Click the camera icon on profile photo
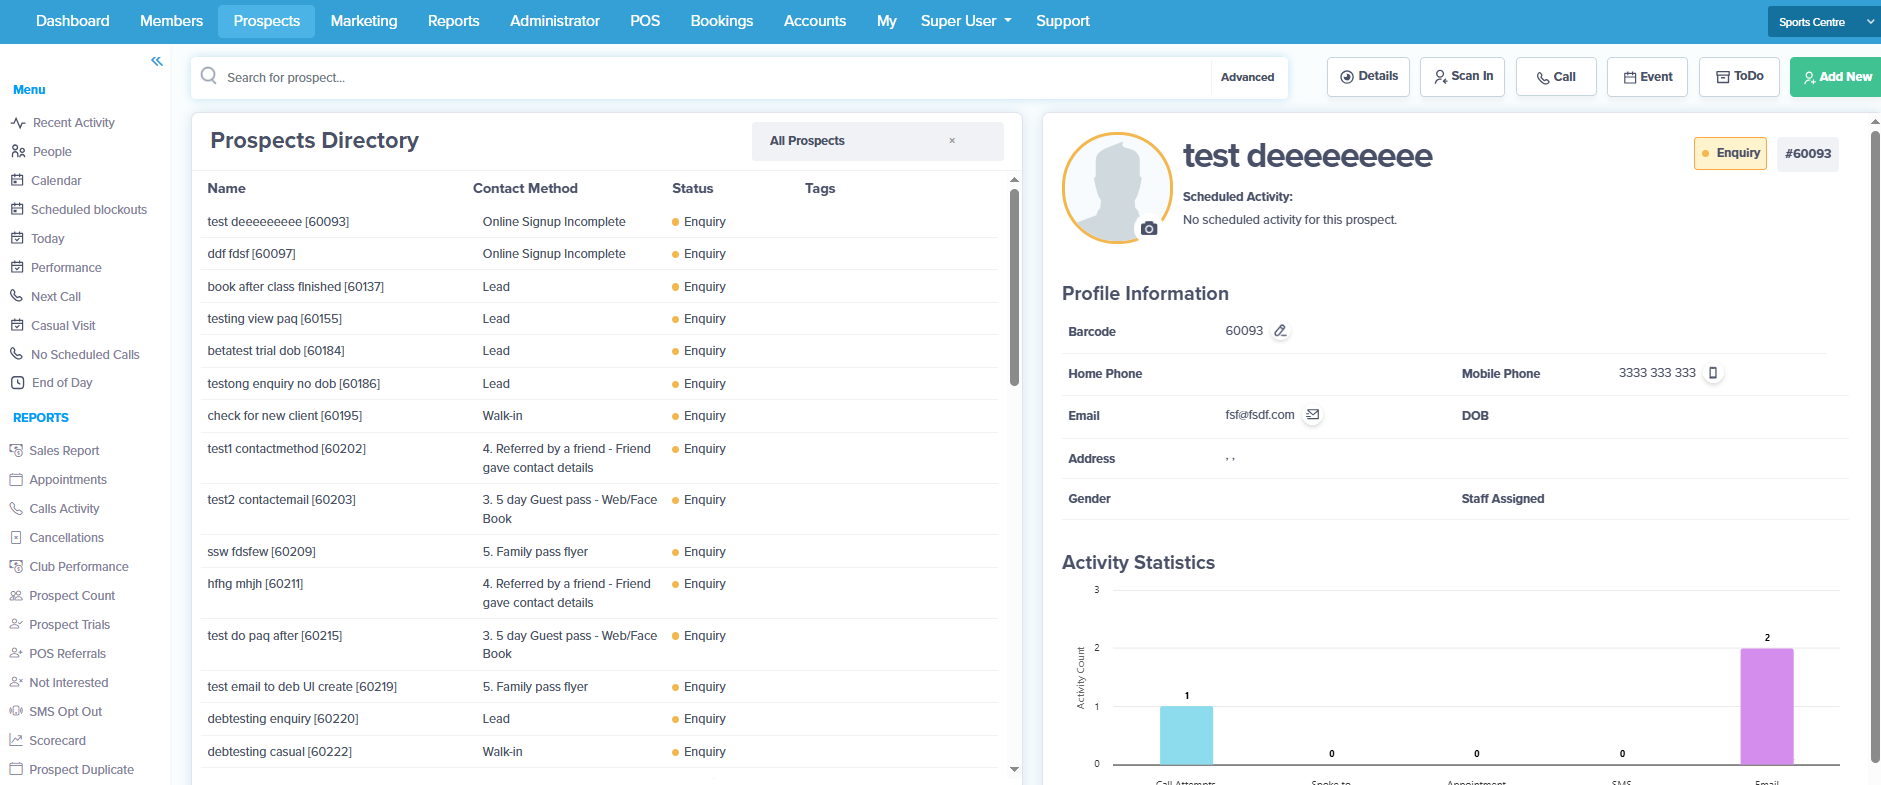Image resolution: width=1881 pixels, height=785 pixels. tap(1149, 229)
